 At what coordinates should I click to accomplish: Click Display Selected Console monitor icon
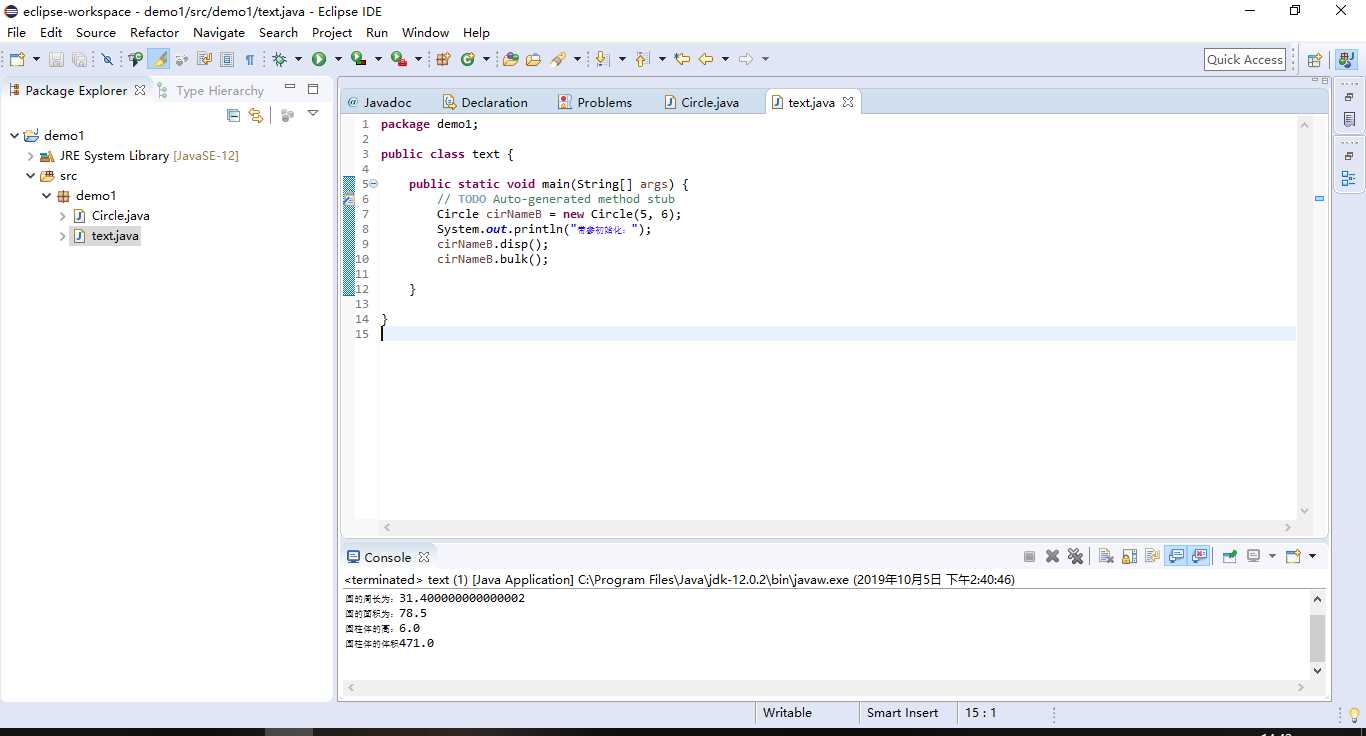pos(1253,557)
